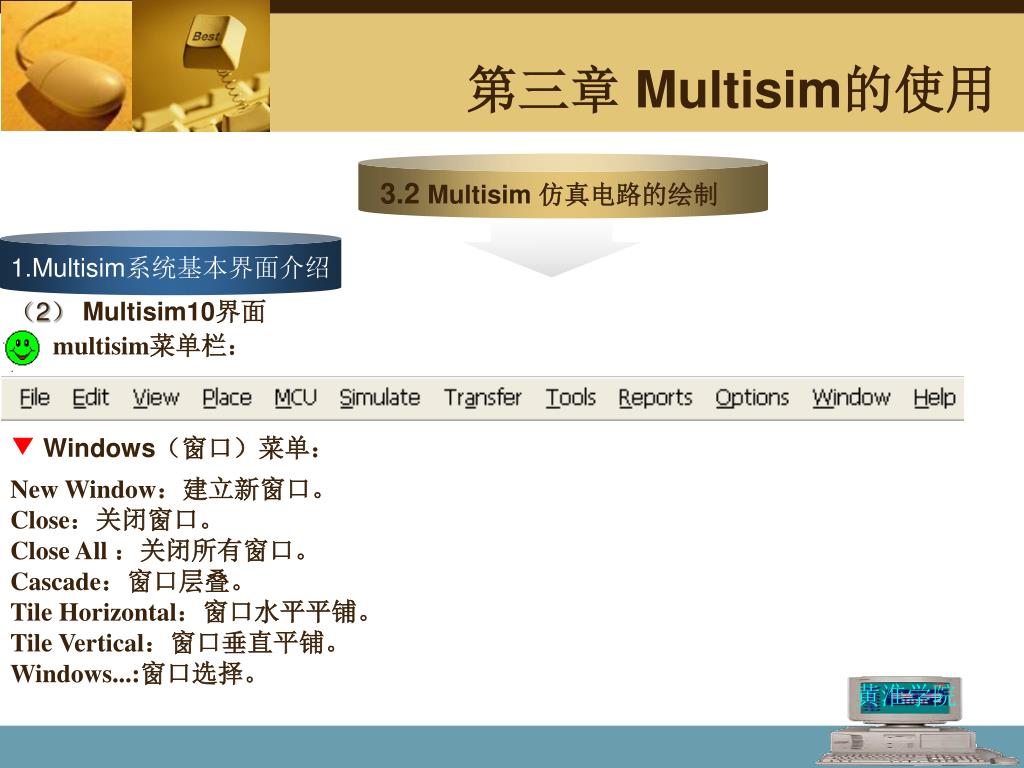This screenshot has height=768, width=1024.
Task: Open the Window menu
Action: pyautogui.click(x=851, y=397)
